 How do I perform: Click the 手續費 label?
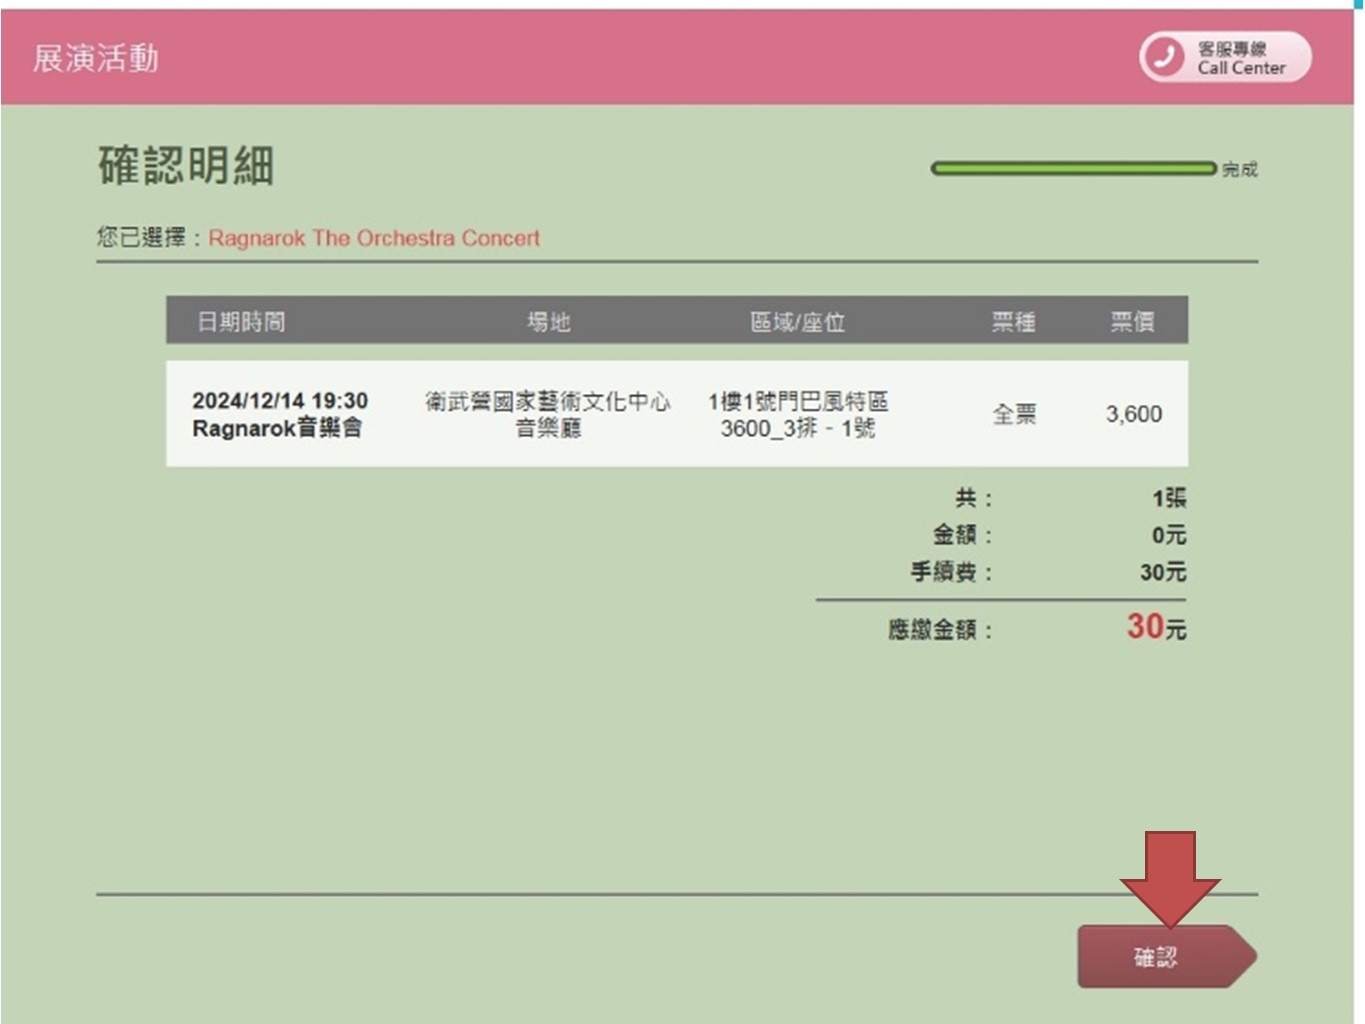click(951, 572)
